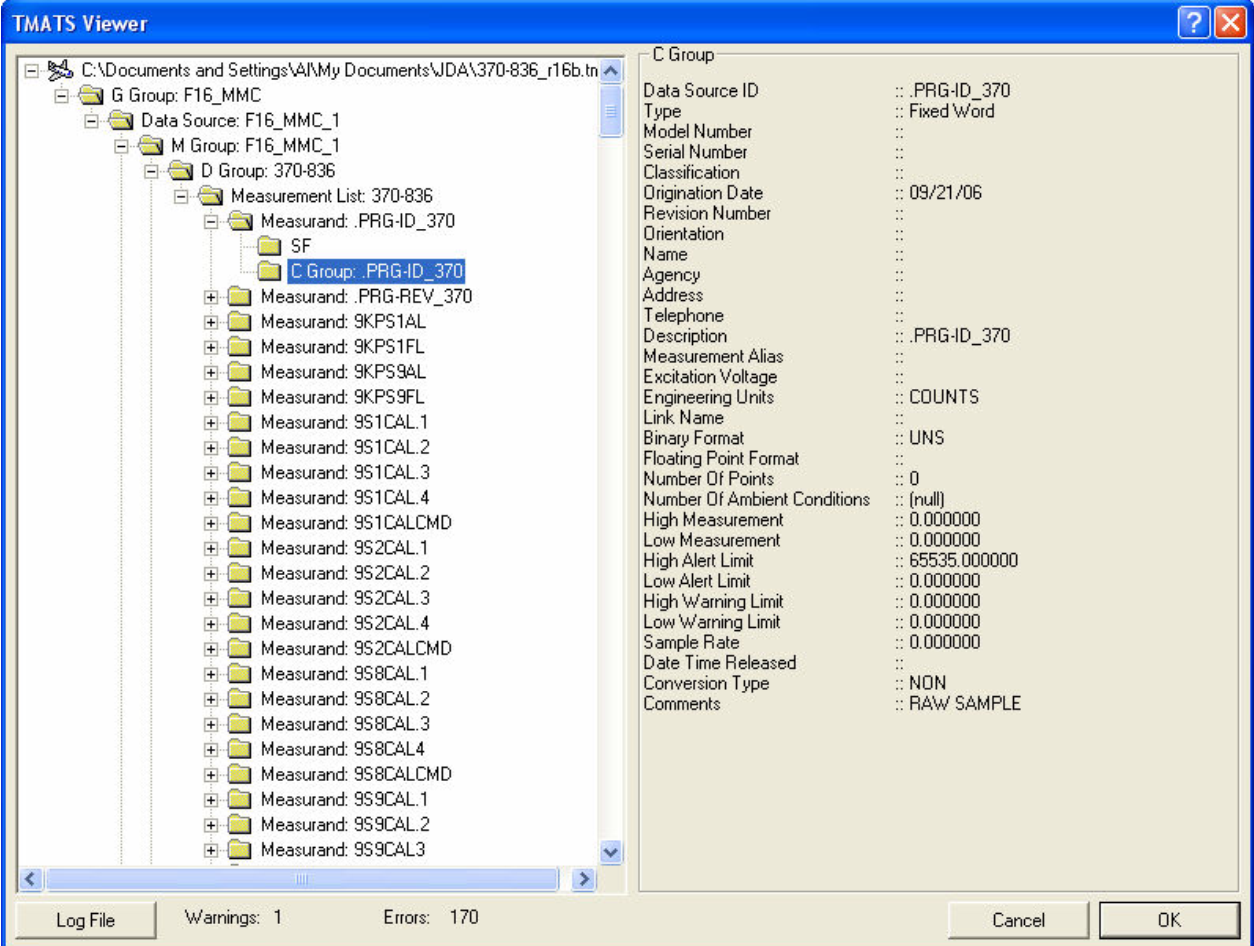Viewport: 1254px width, 946px height.
Task: Click the tree's scroll up arrow
Action: 612,72
